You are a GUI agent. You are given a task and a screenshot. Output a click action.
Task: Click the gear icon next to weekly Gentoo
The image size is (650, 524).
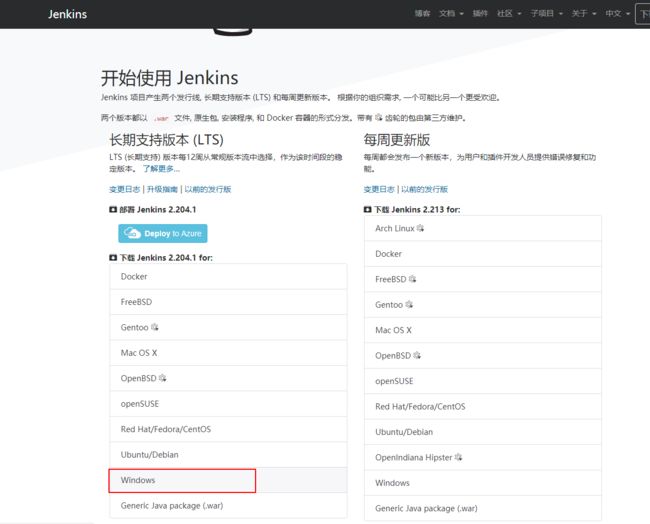click(x=409, y=305)
